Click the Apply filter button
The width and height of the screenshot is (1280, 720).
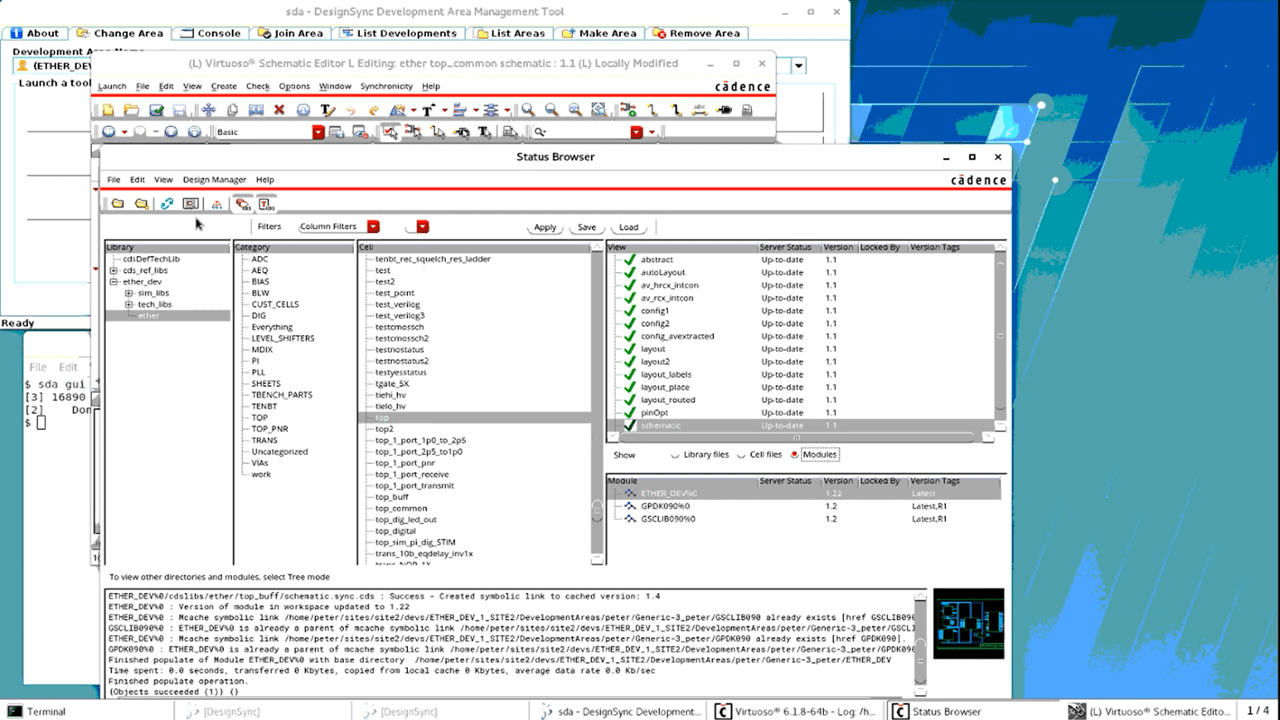(x=545, y=227)
